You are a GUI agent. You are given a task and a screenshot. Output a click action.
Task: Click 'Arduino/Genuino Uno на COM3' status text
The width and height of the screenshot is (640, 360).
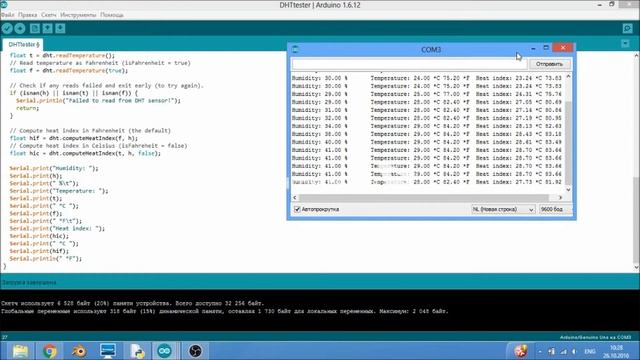596,337
